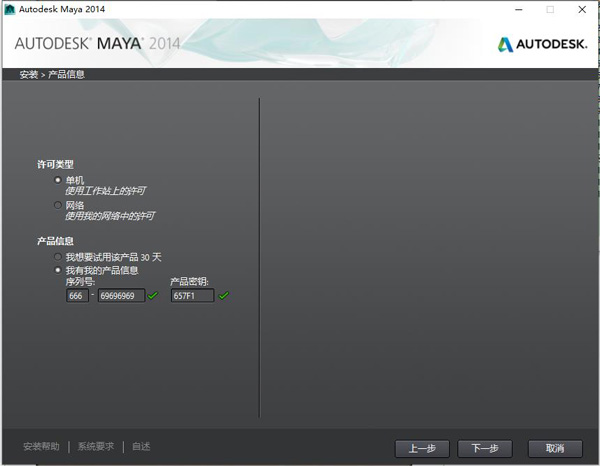Cancel installation with the 取消 button
Image resolution: width=600 pixels, height=466 pixels.
[555, 448]
